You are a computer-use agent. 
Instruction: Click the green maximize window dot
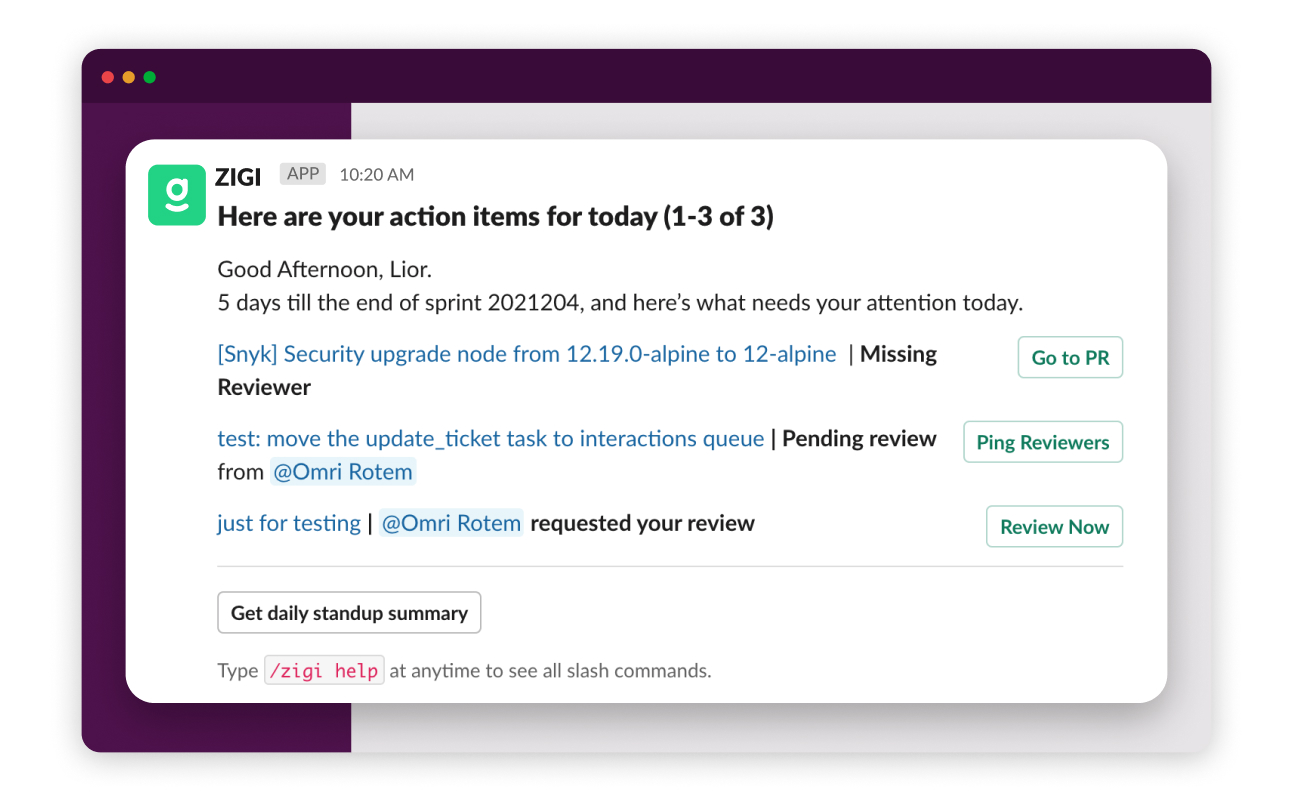[150, 77]
